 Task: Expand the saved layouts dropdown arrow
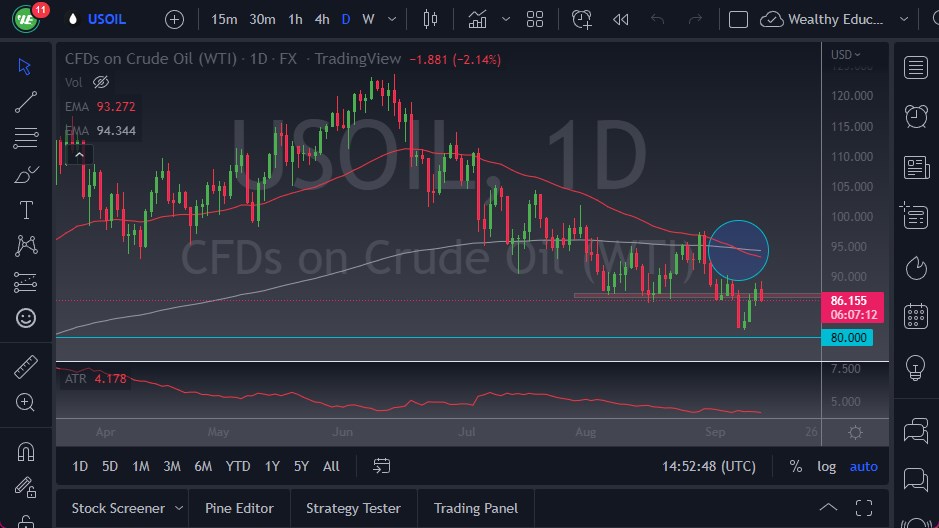[904, 19]
